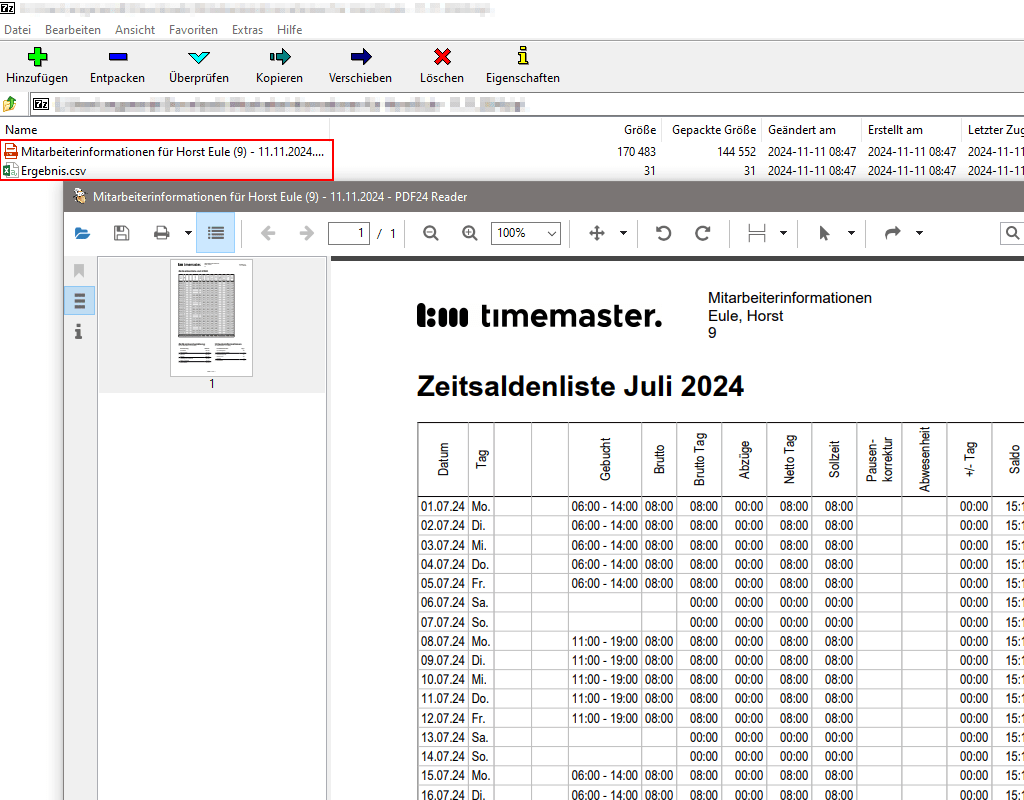Zoom out using the minus magnifier icon
This screenshot has height=800, width=1024.
[429, 233]
